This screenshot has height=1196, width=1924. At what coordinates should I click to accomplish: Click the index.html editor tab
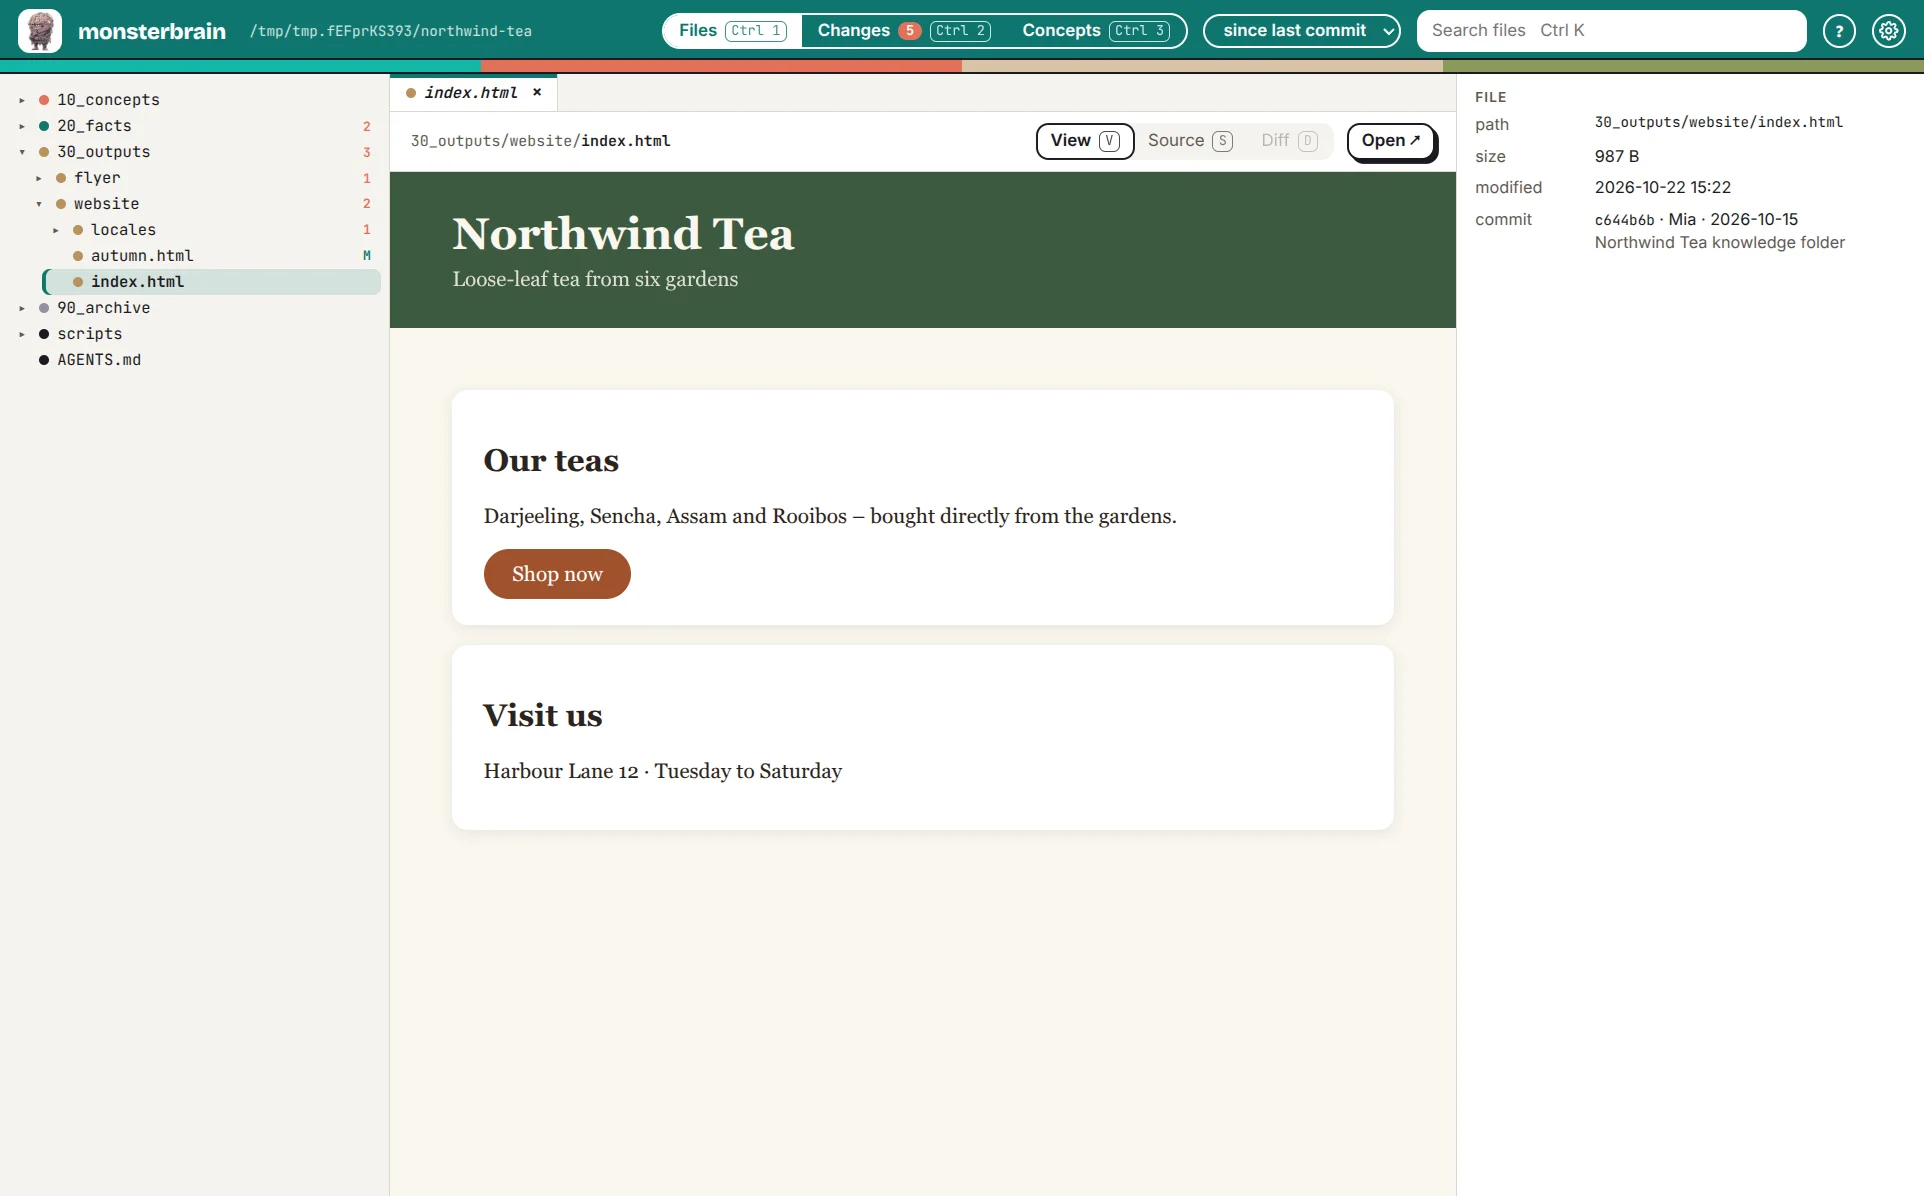pyautogui.click(x=471, y=92)
